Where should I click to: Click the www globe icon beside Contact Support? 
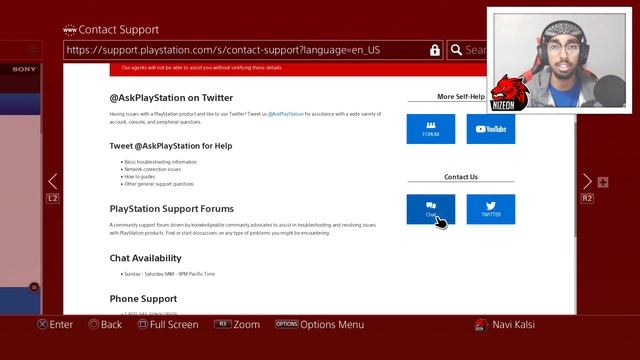pyautogui.click(x=69, y=29)
